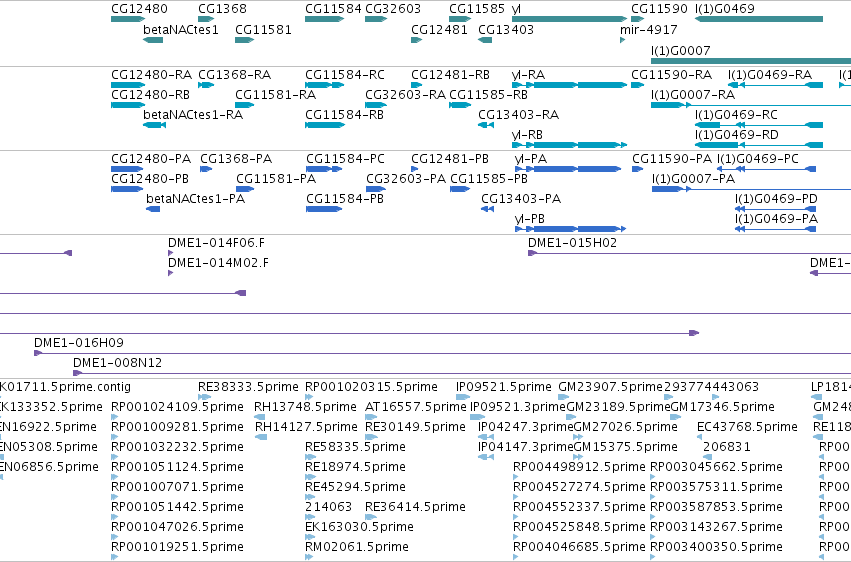
Task: Click EST RP001020315.5prime
Action: click(x=371, y=387)
